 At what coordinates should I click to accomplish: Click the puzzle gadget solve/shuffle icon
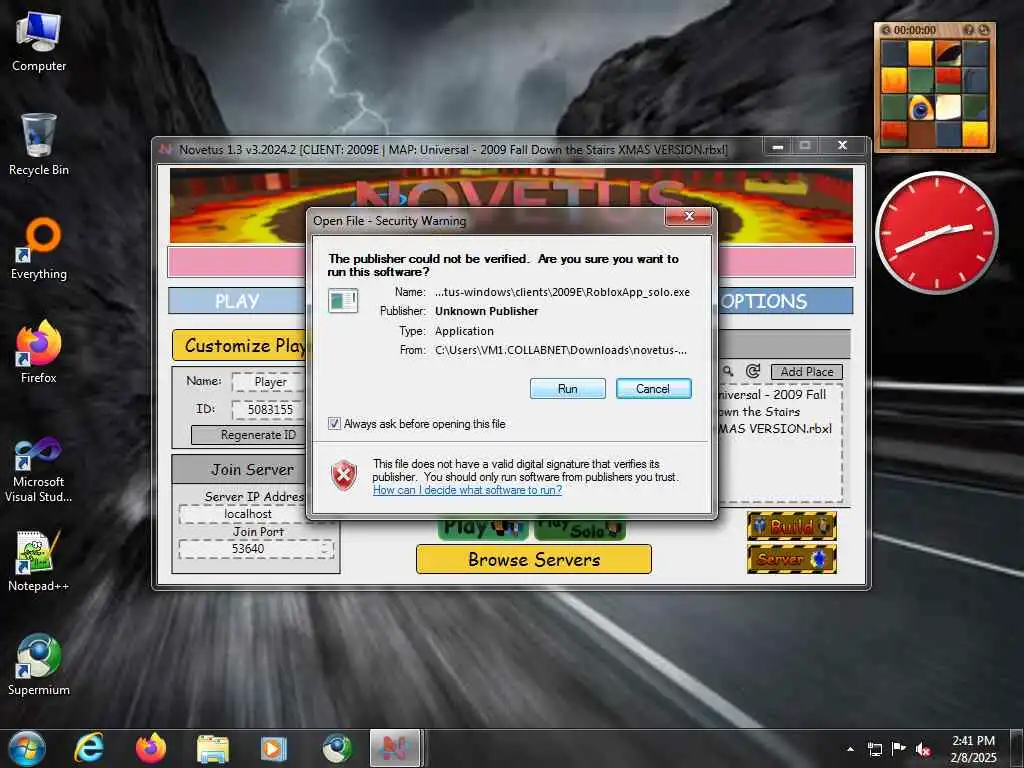coord(983,30)
